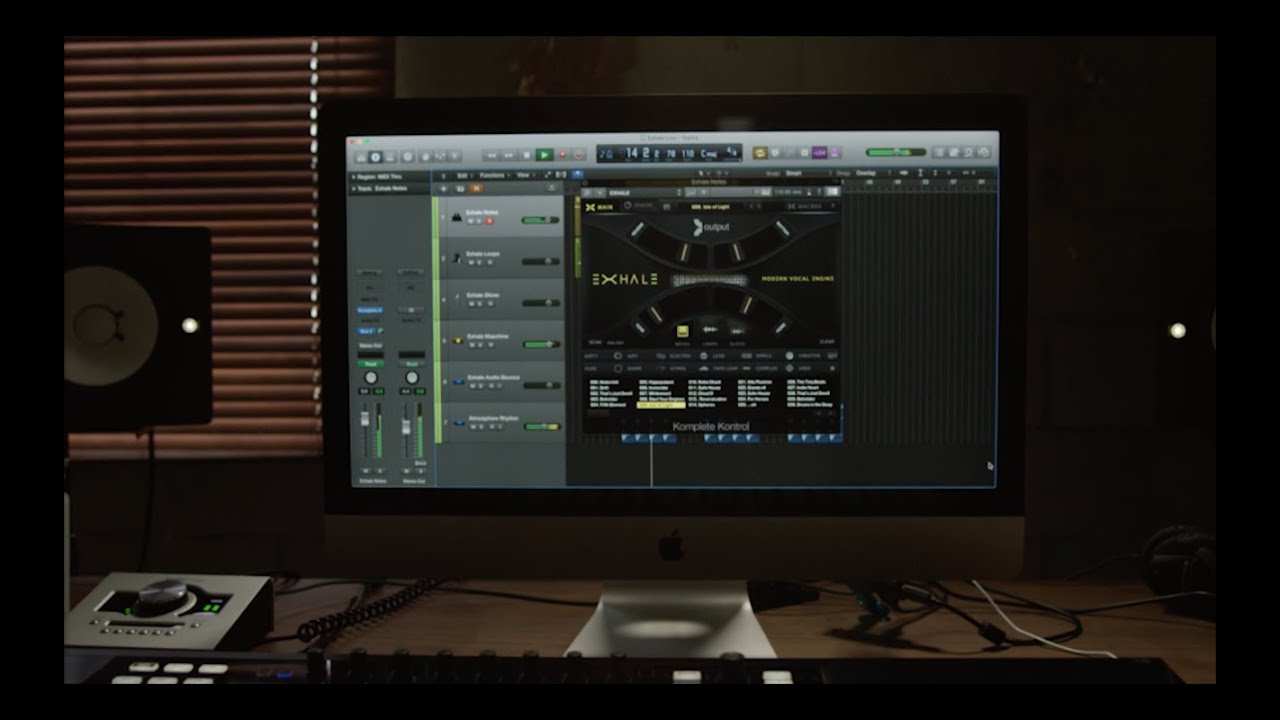Select the Exhale Loops track icon
The height and width of the screenshot is (720, 1280).
pos(456,258)
